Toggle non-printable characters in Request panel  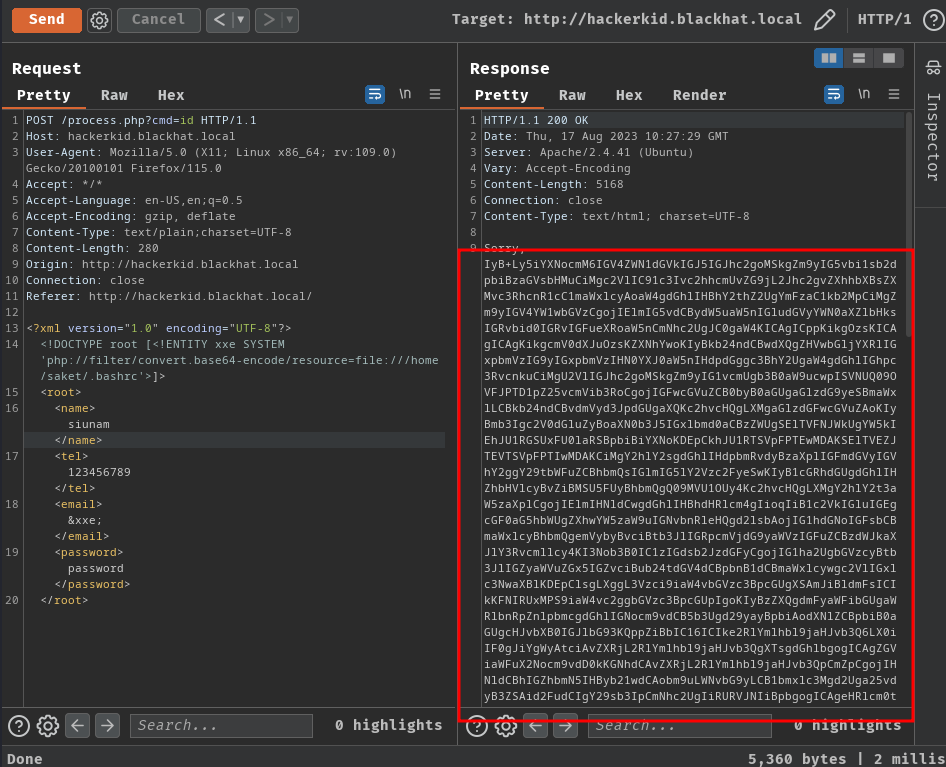pos(405,94)
